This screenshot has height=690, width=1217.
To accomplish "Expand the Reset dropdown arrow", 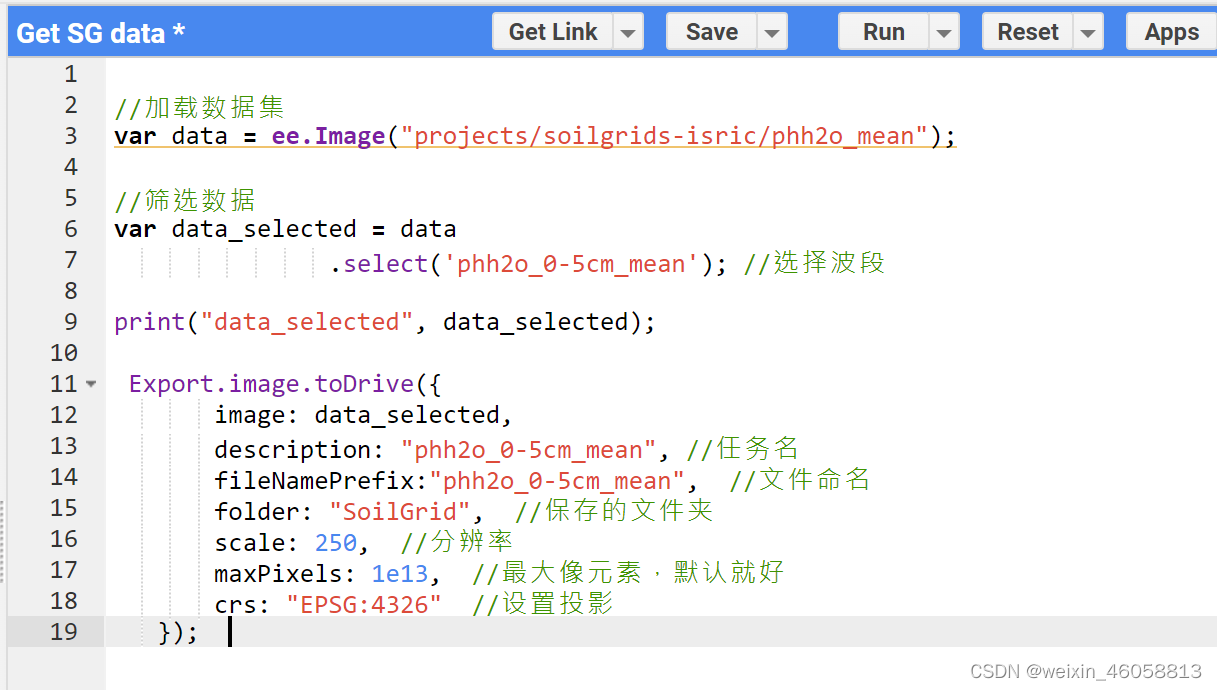I will (1088, 32).
